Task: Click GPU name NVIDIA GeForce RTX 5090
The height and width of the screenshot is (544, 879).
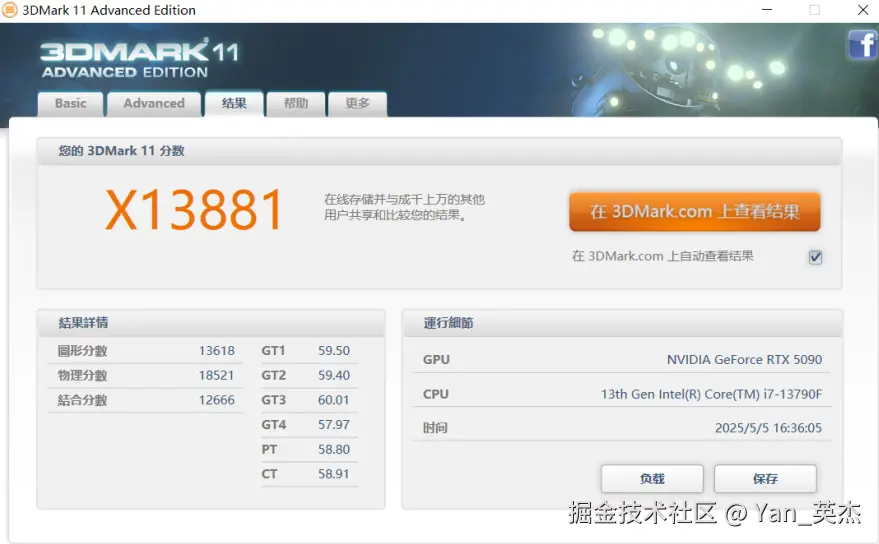Action: click(x=744, y=359)
